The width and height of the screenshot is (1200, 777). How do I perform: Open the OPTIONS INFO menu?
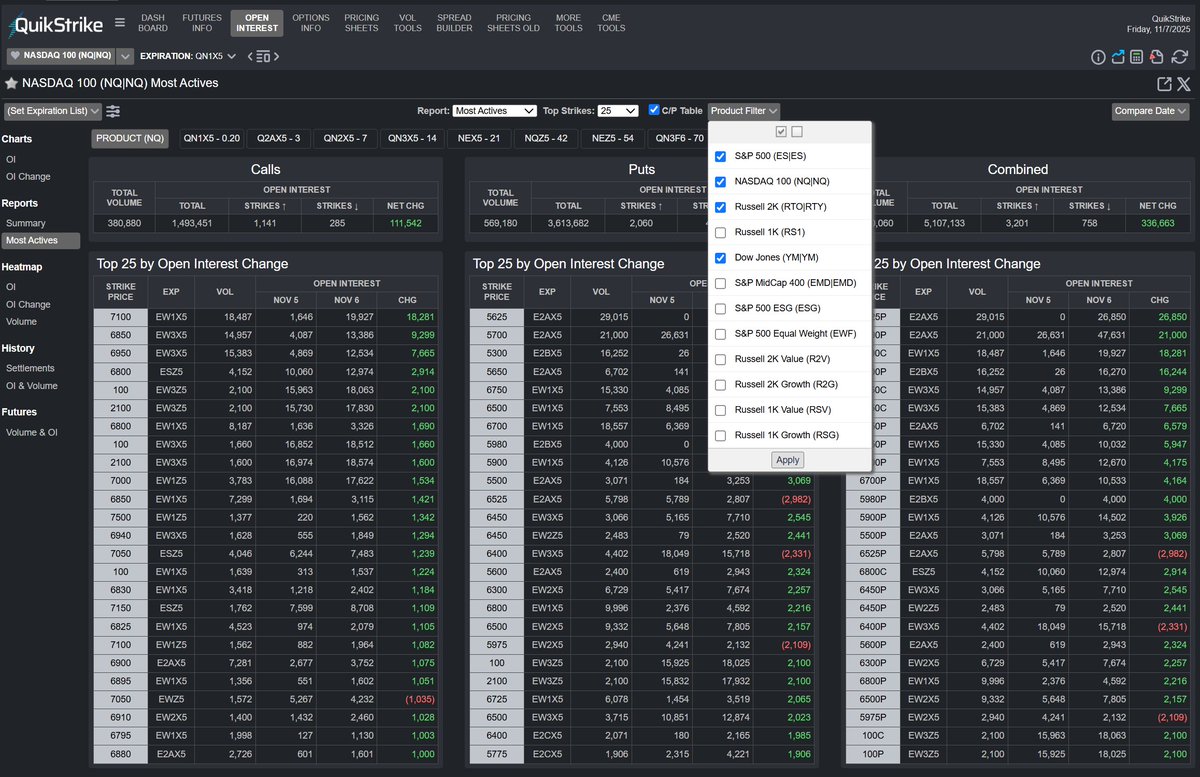[311, 23]
